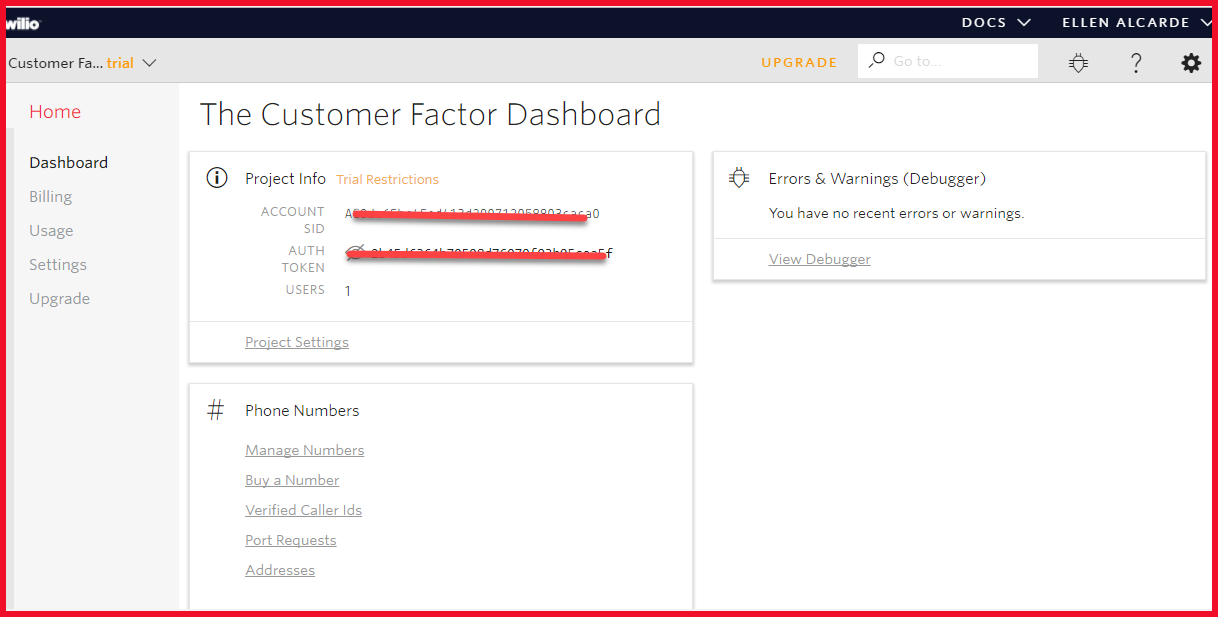Open the Verified Caller Ids link
The width and height of the screenshot is (1218, 617).
304,510
